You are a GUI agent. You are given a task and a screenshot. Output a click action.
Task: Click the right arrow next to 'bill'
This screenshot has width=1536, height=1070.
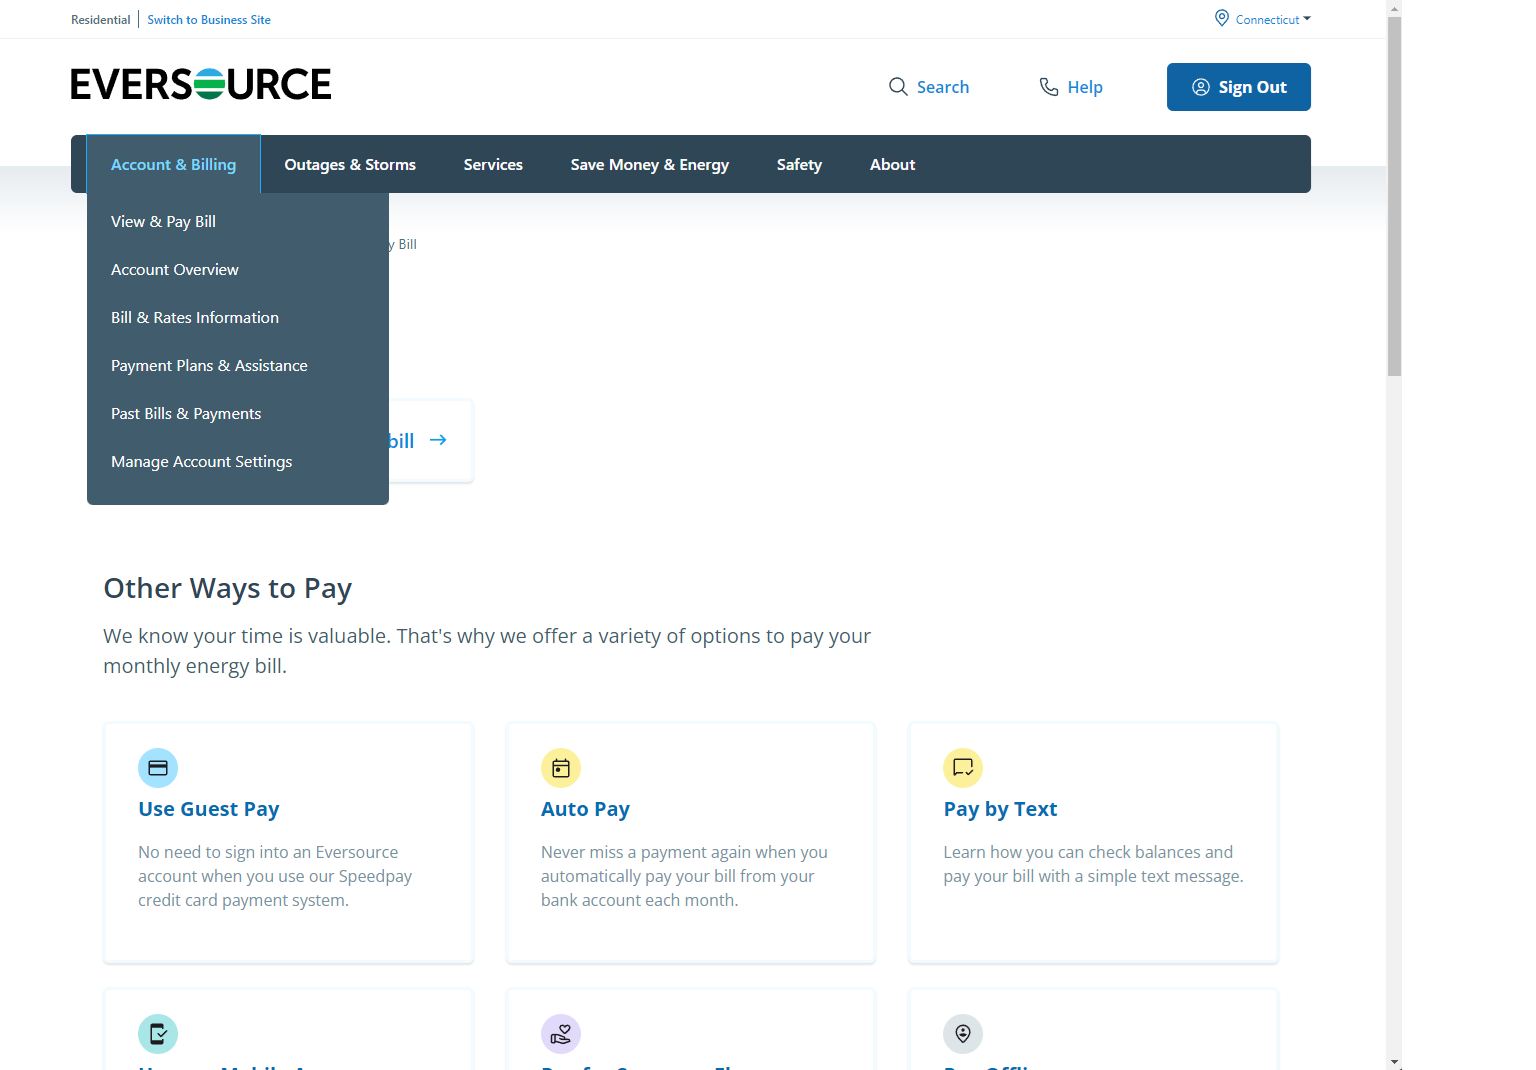438,440
